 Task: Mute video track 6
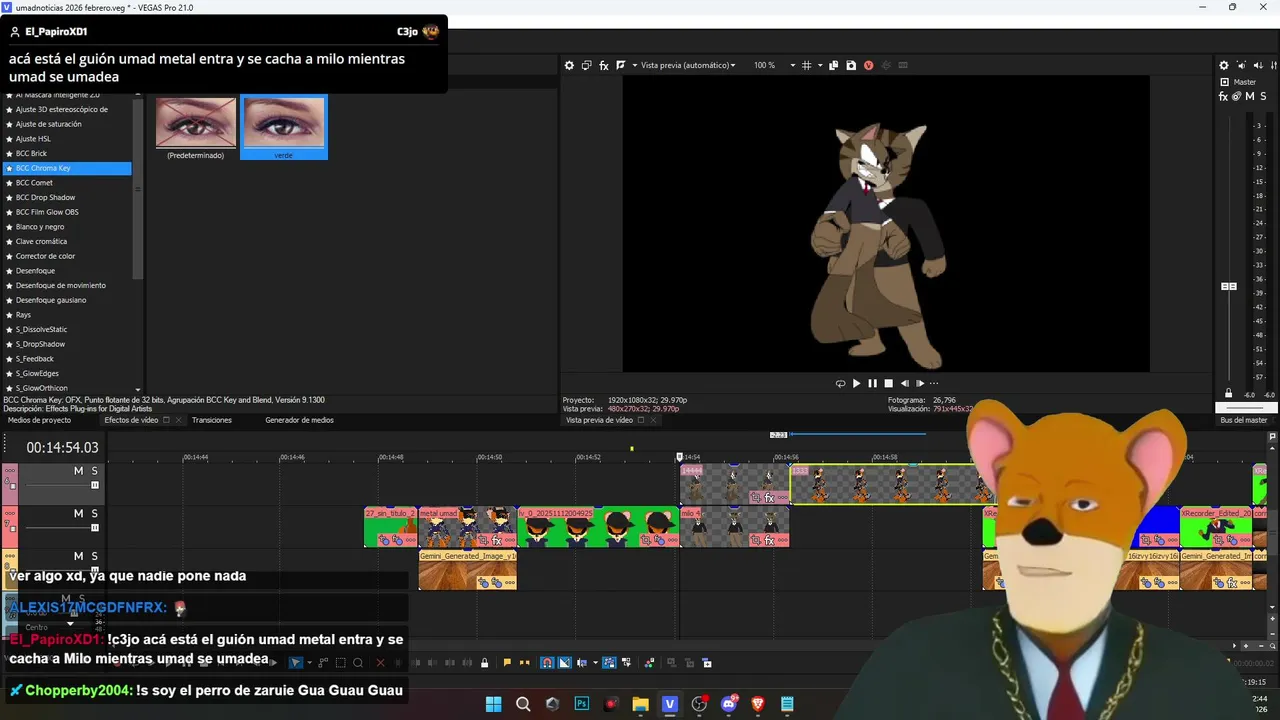[78, 471]
